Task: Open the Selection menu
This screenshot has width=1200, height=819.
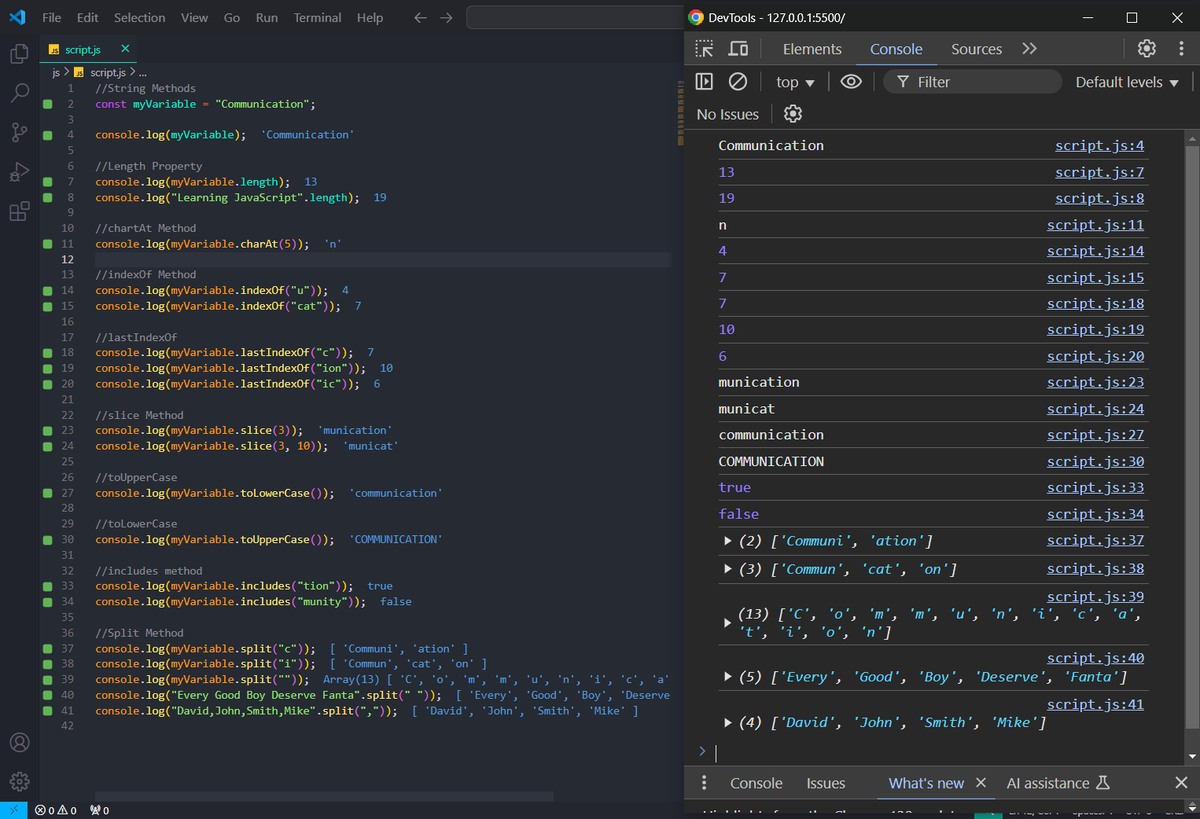Action: pyautogui.click(x=140, y=18)
